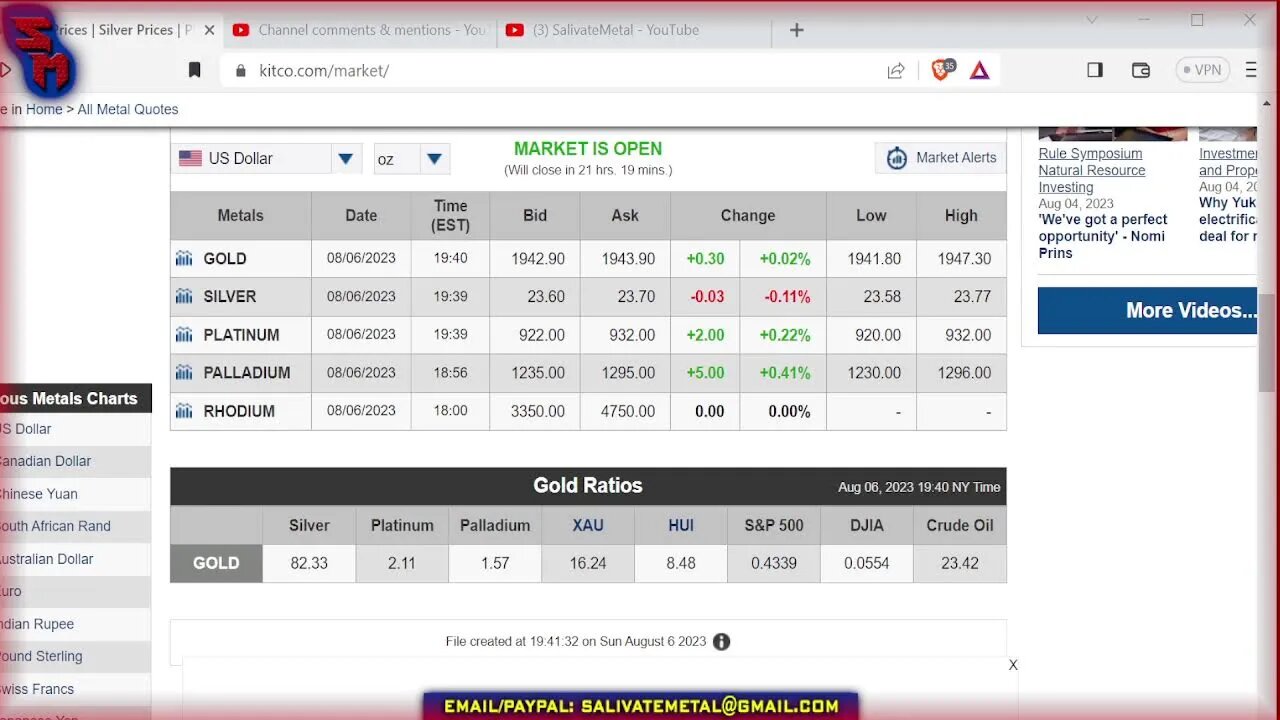Open a new browser tab

point(797,30)
